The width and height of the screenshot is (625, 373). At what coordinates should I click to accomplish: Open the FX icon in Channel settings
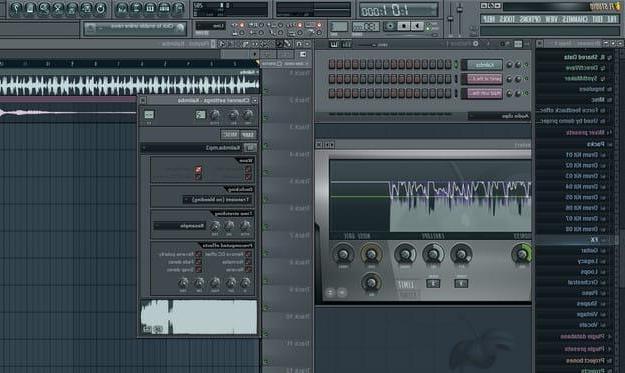149,115
